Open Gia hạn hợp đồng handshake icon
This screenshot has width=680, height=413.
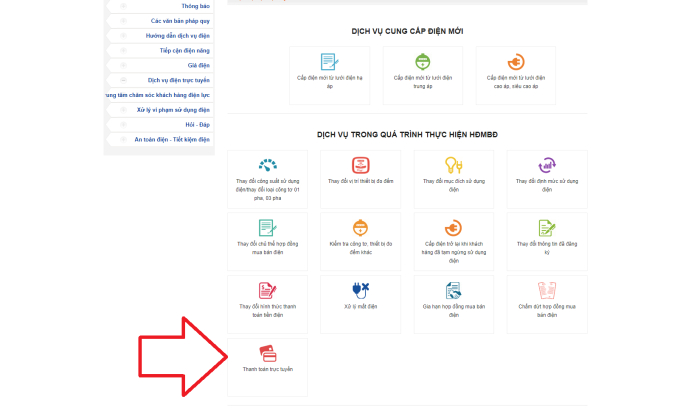(454, 290)
